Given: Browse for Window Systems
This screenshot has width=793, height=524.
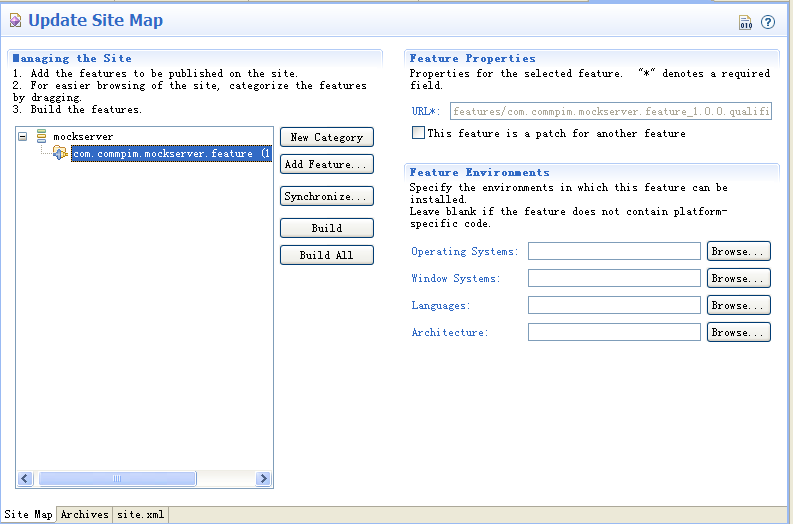Looking at the screenshot, I should (x=738, y=278).
